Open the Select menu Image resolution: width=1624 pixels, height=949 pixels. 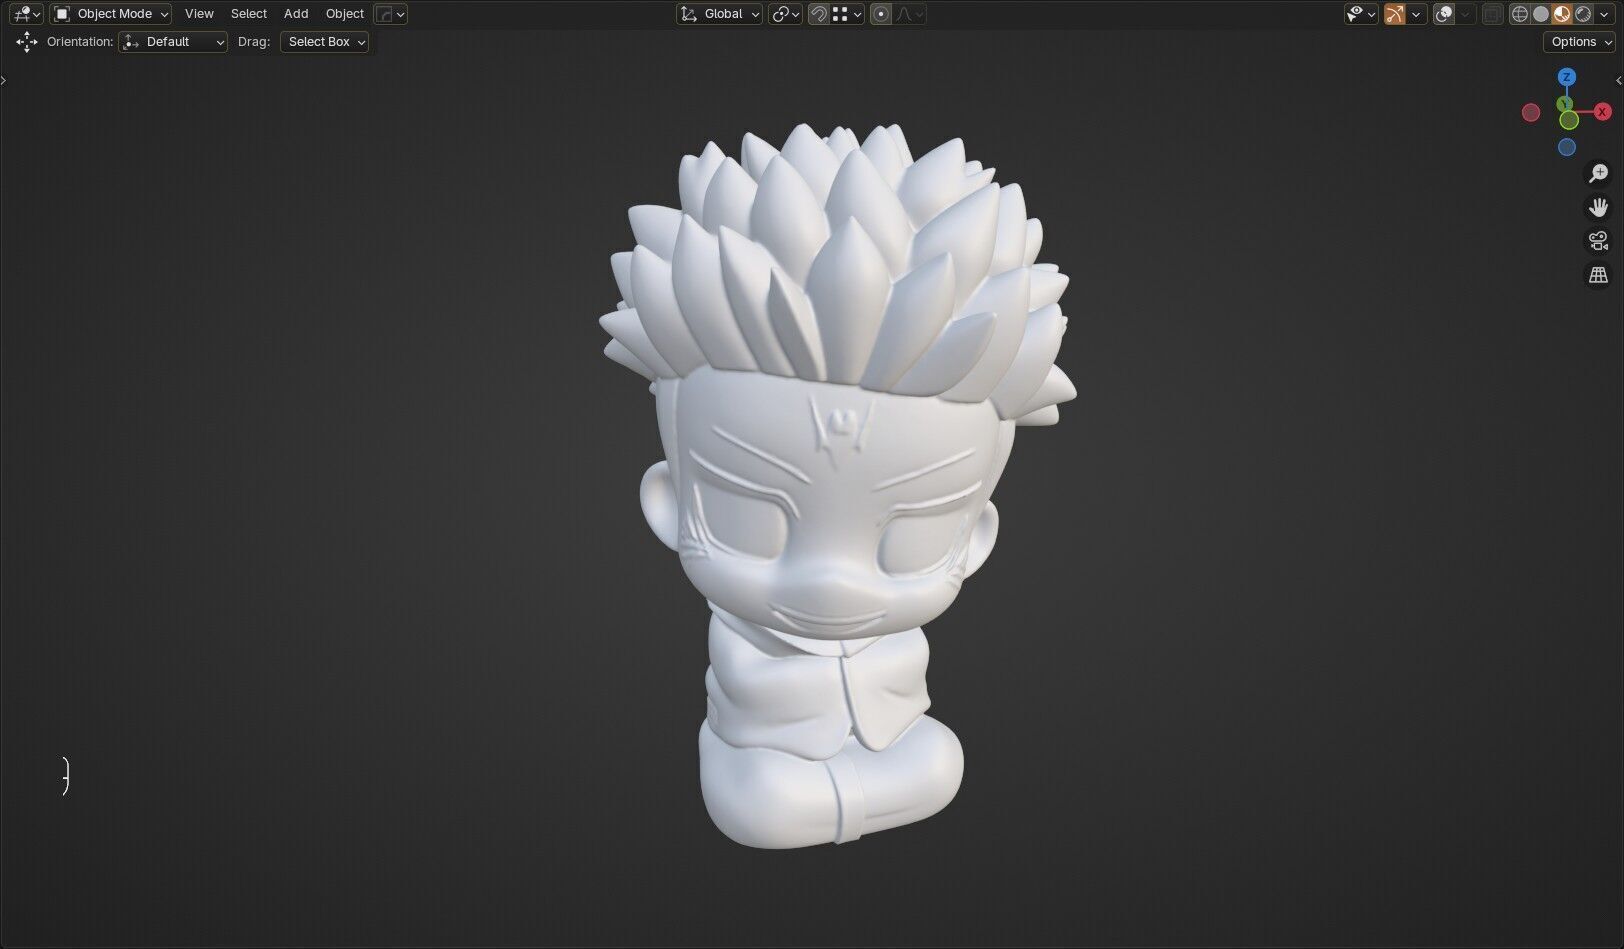[249, 14]
